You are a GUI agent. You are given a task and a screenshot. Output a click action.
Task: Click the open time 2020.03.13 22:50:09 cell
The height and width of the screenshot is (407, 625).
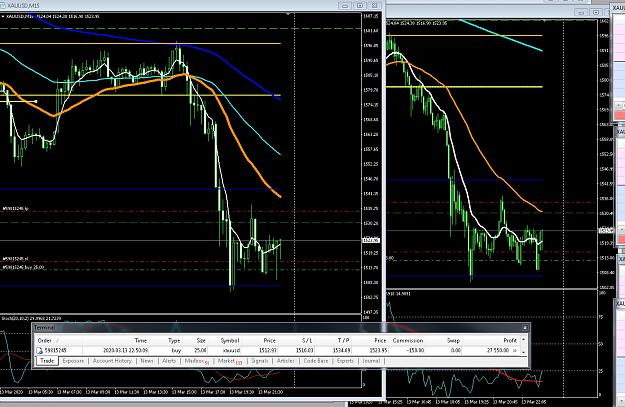pos(126,350)
